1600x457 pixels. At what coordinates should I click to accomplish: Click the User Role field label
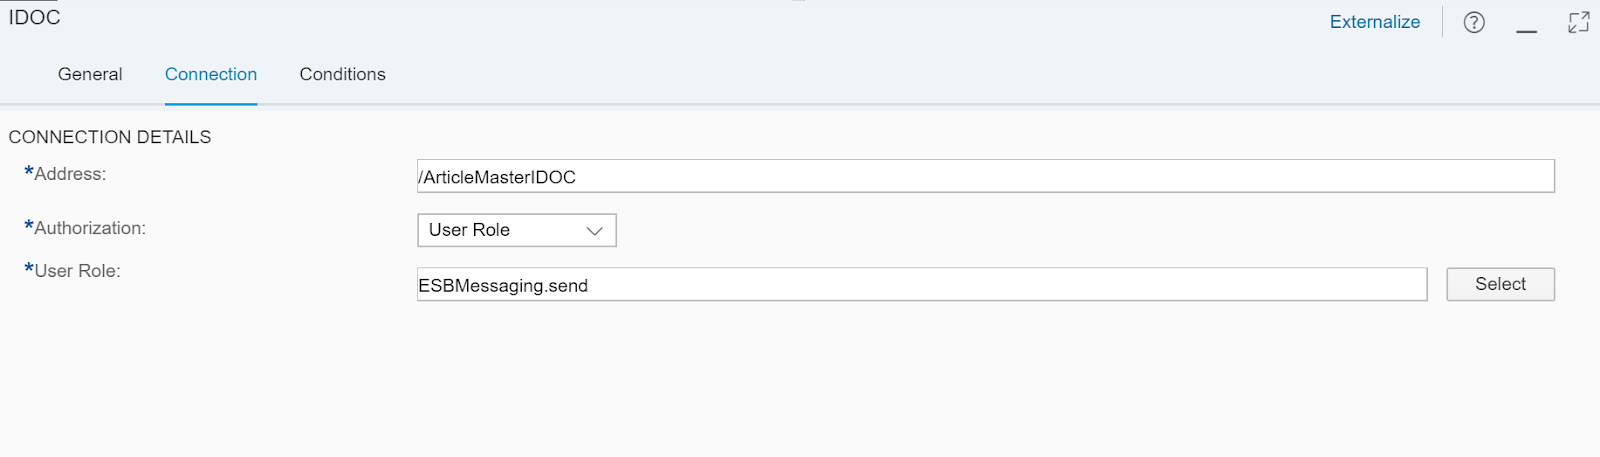72,271
